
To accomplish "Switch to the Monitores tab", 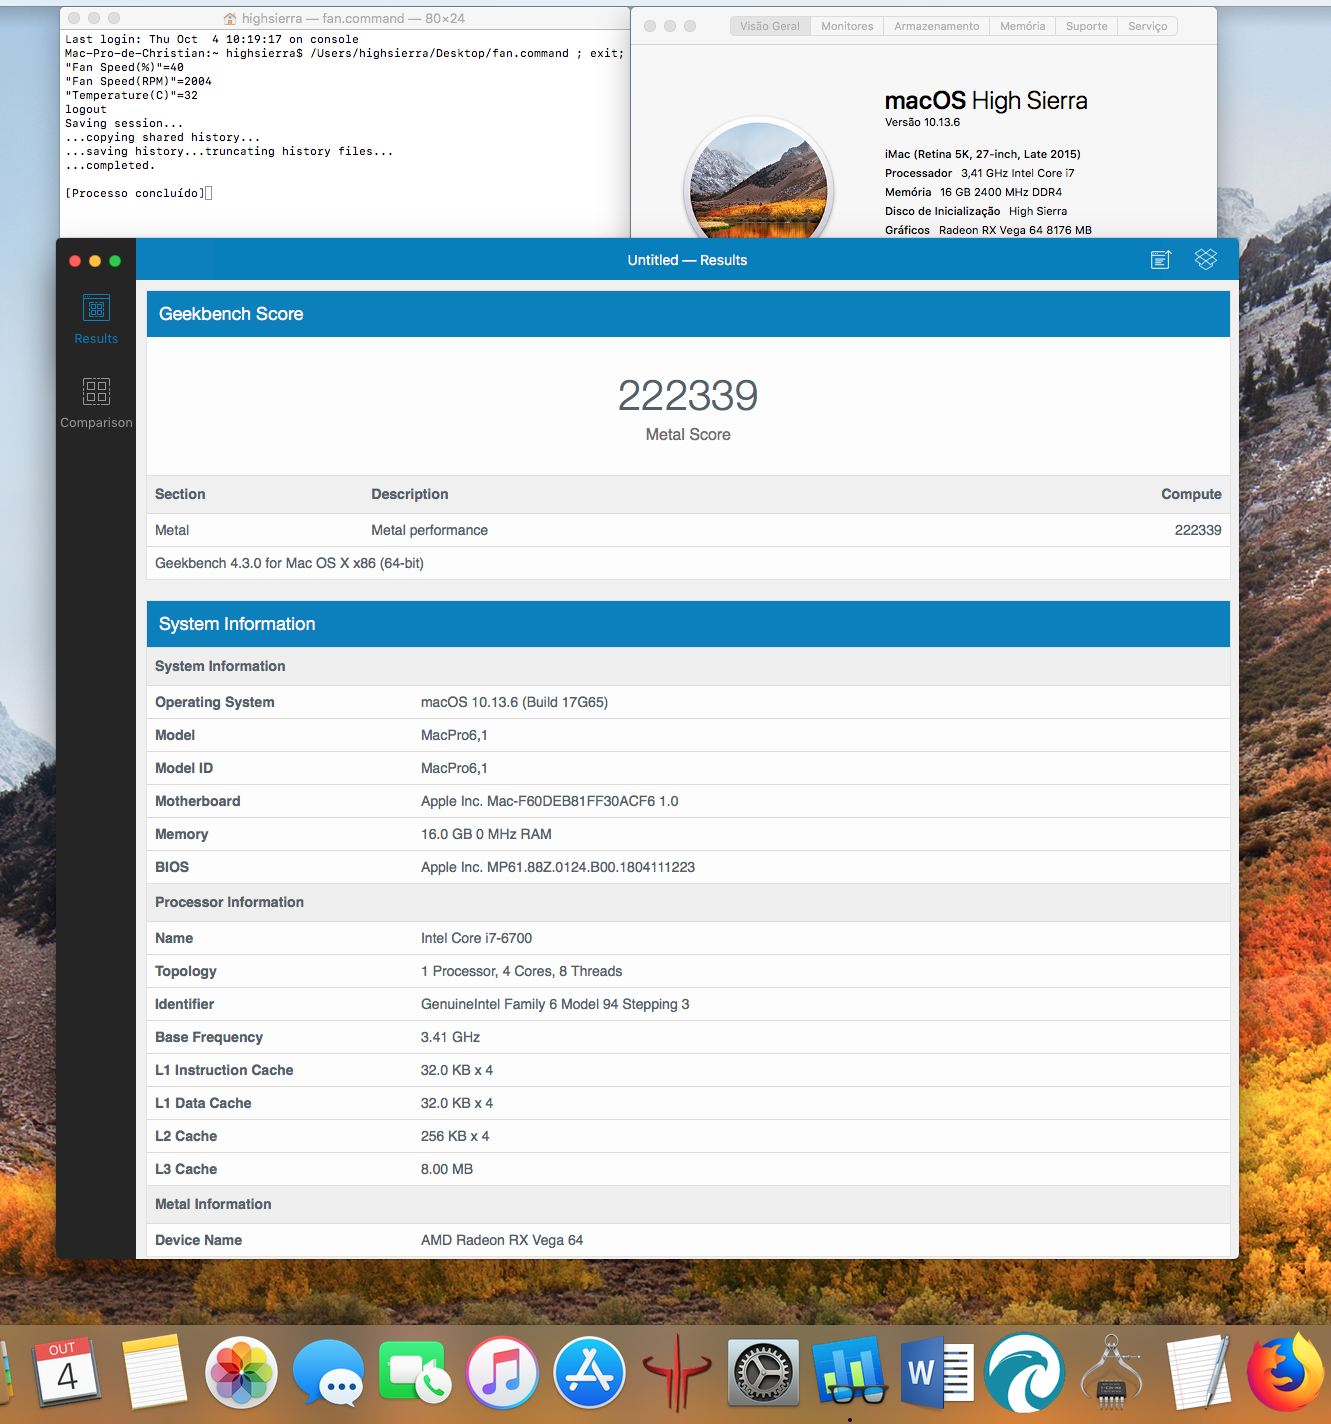I will [847, 26].
